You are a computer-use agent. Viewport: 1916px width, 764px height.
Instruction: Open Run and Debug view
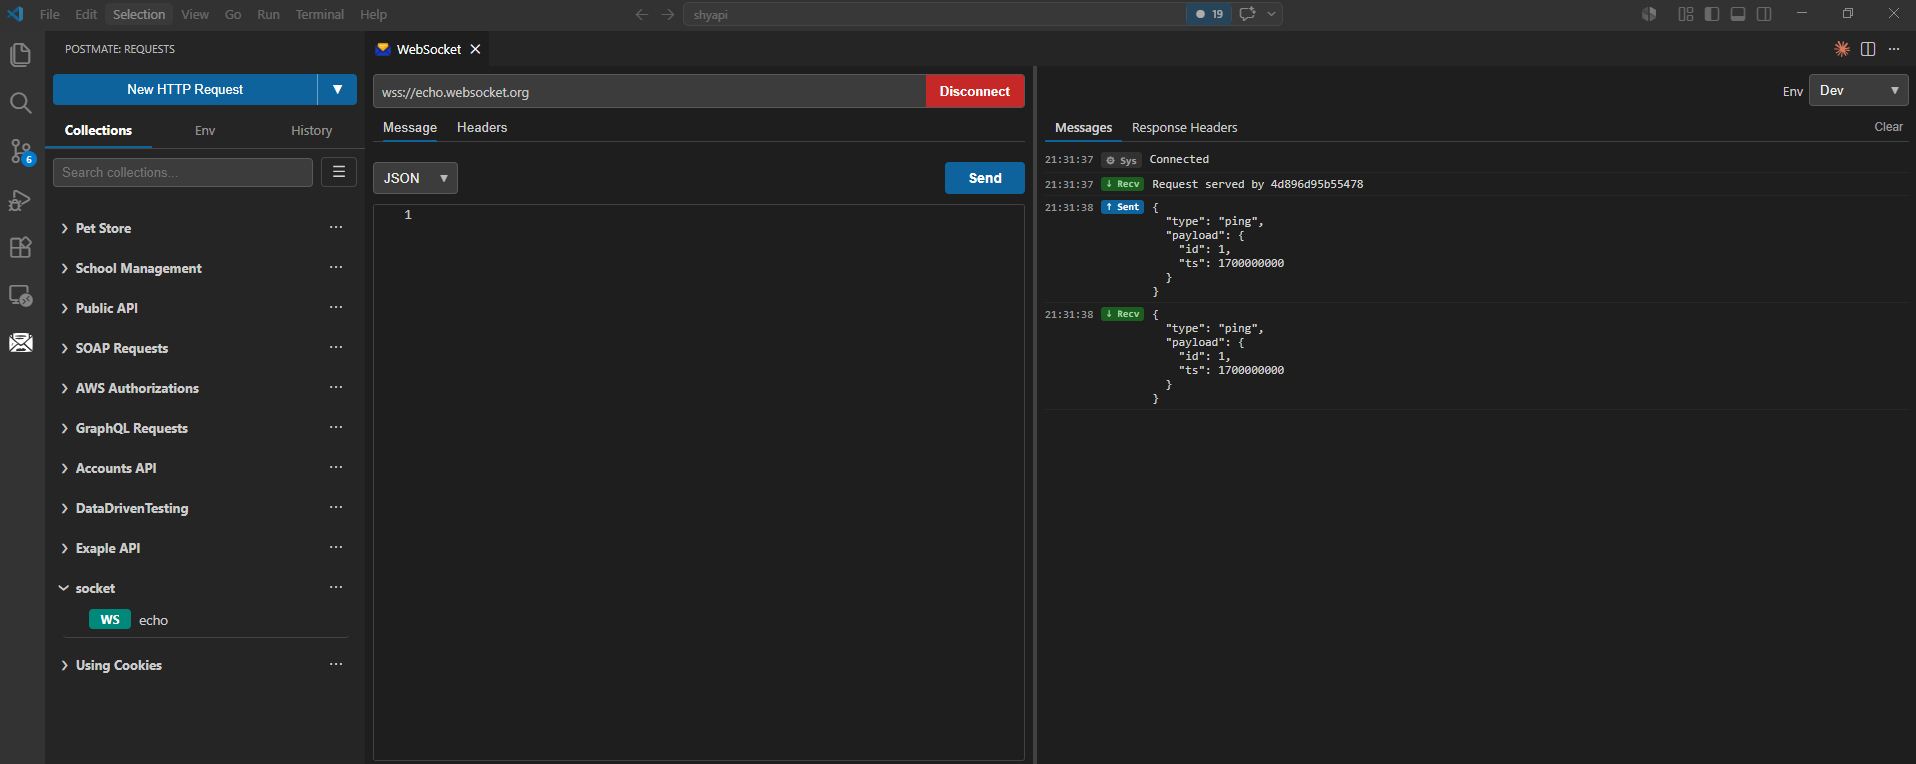(21, 199)
